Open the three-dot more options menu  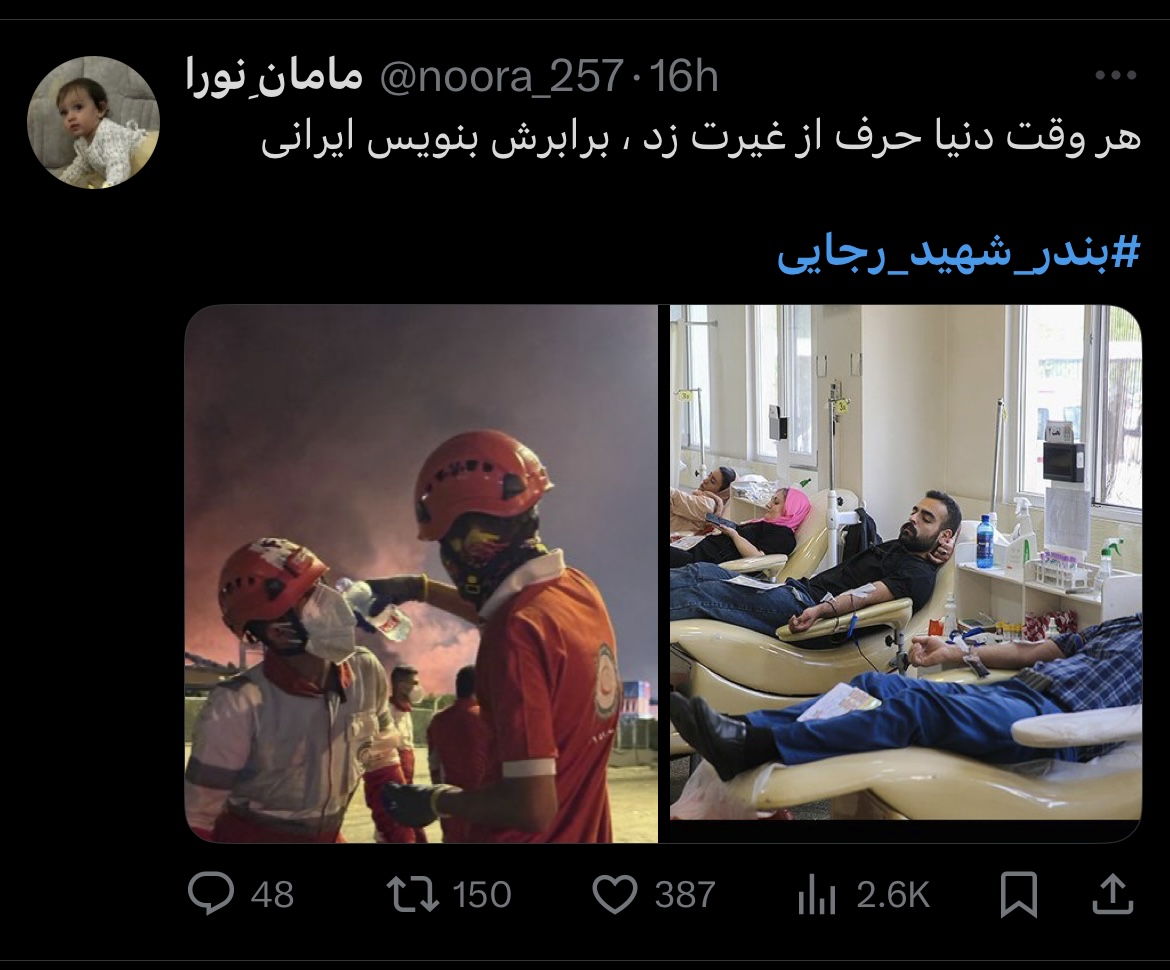pos(1116,75)
